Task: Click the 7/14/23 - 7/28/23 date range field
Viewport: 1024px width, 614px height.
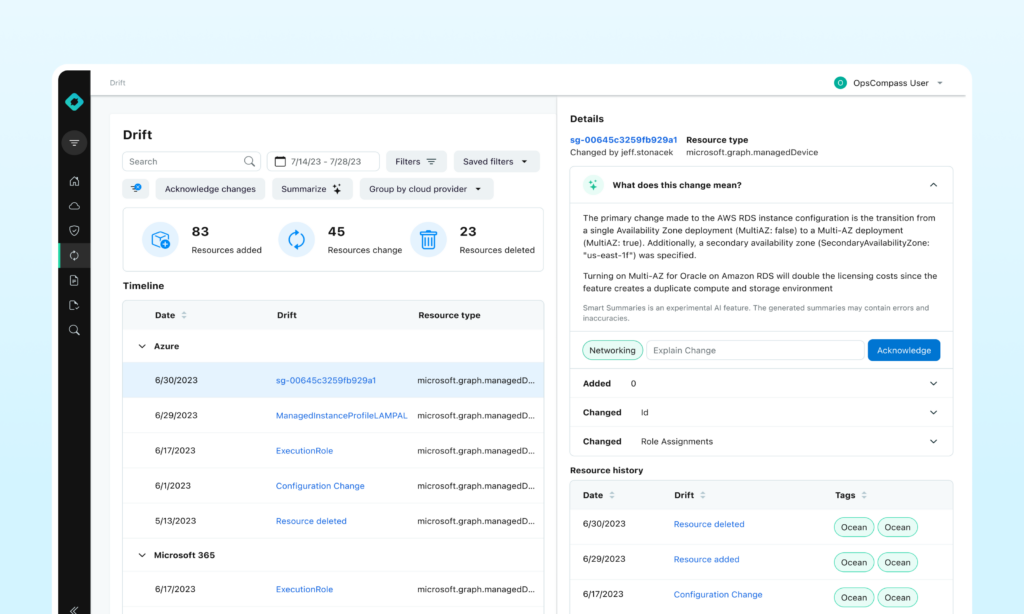Action: [x=323, y=161]
